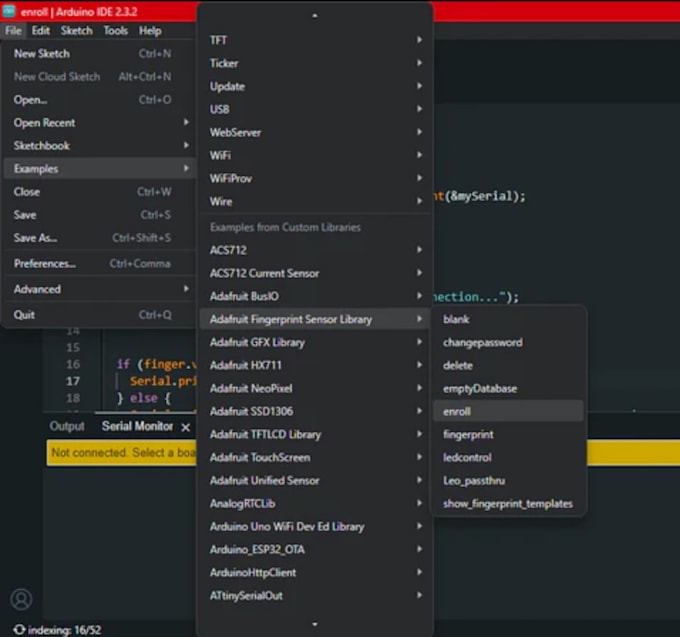Screen dimensions: 680x637
Task: Open Adafruit HX711 examples
Action: (x=315, y=365)
